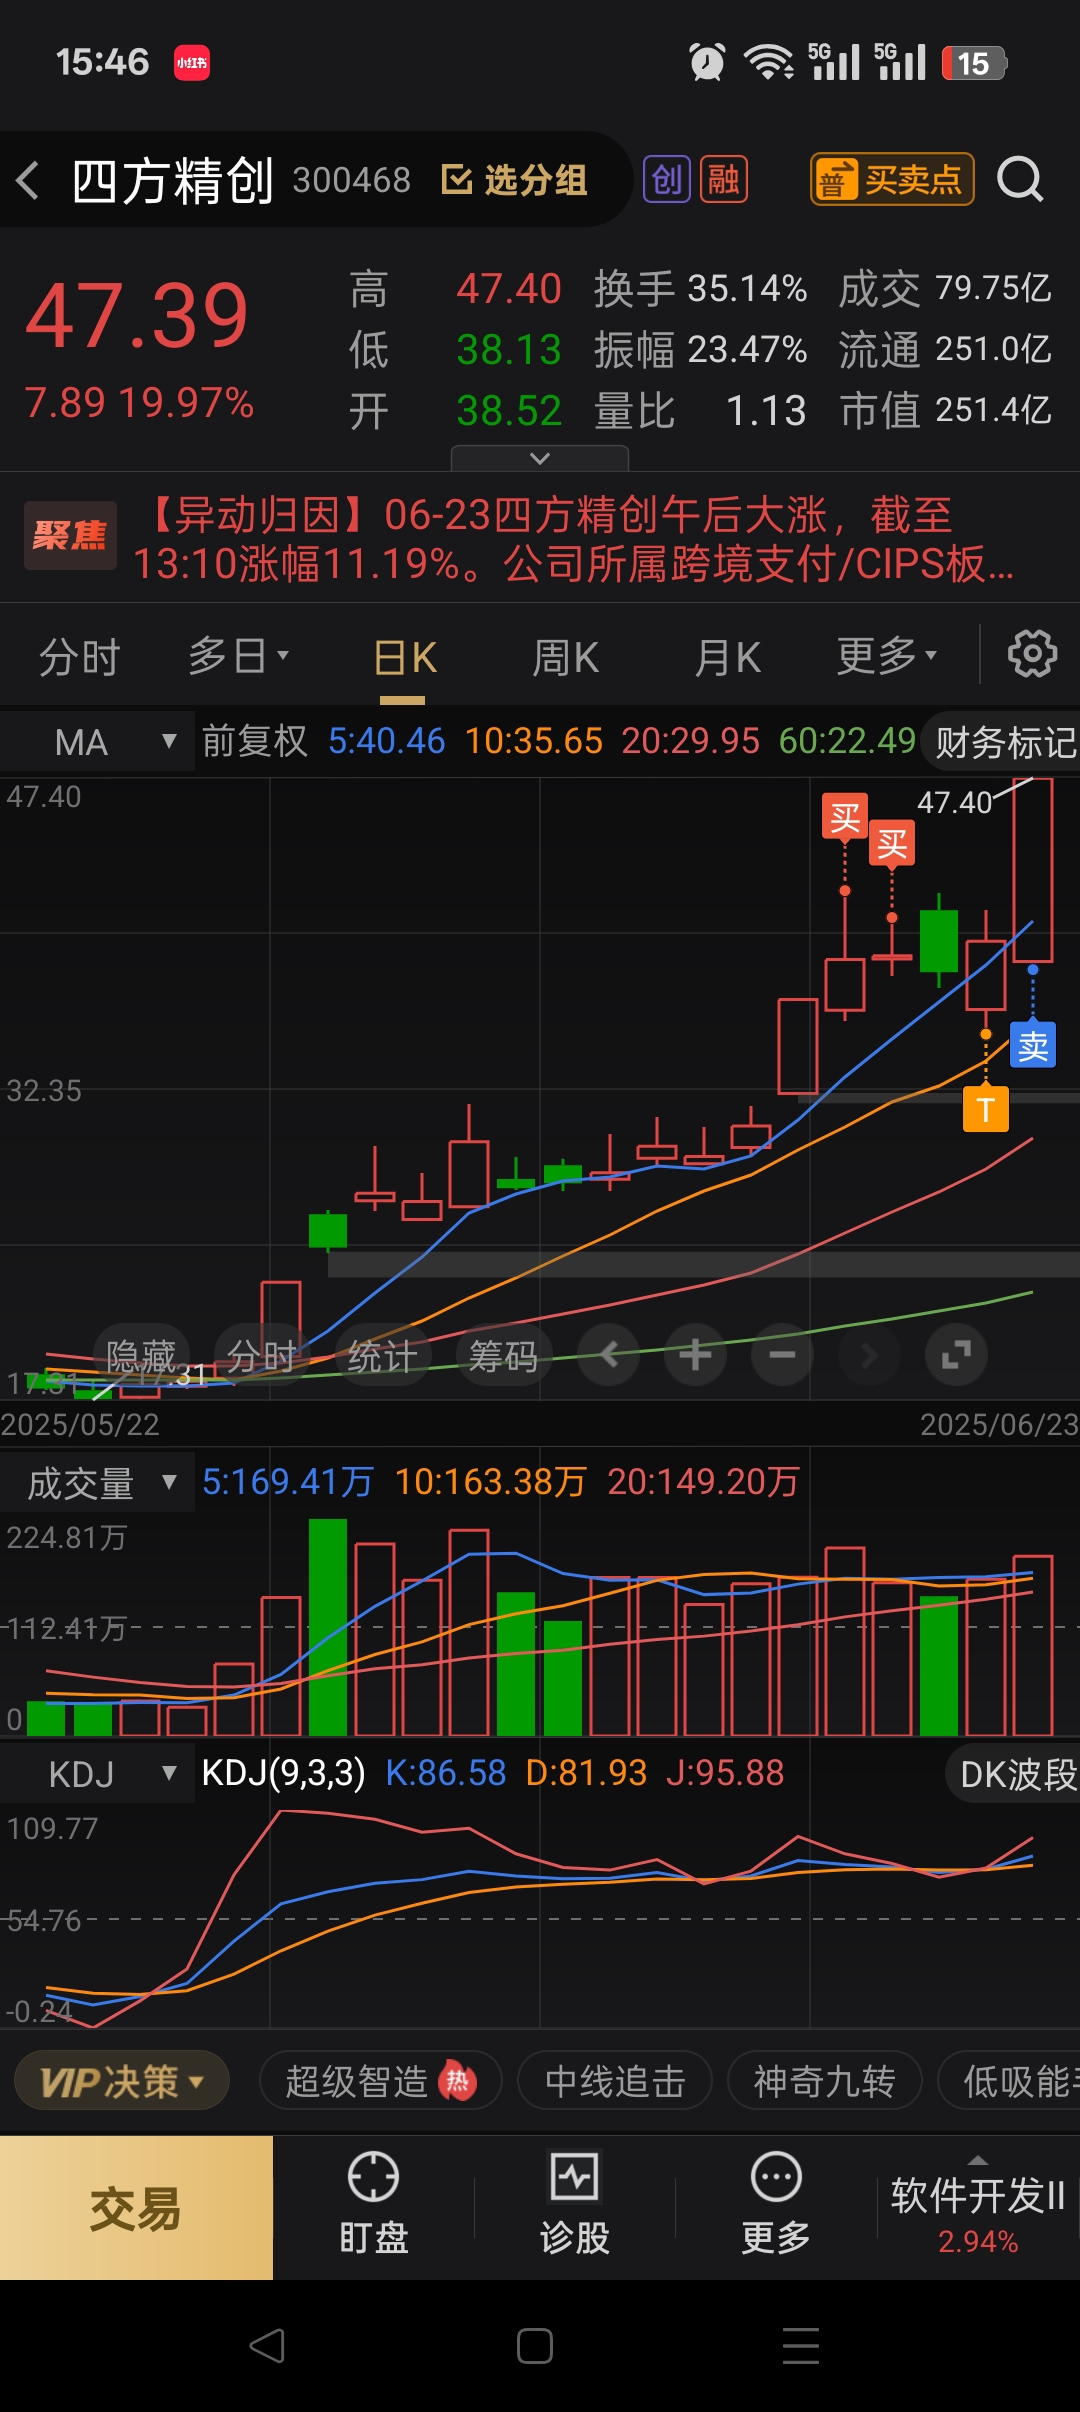The image size is (1080, 2412).
Task: Toggle 财务标记 financial markers
Action: [1003, 742]
